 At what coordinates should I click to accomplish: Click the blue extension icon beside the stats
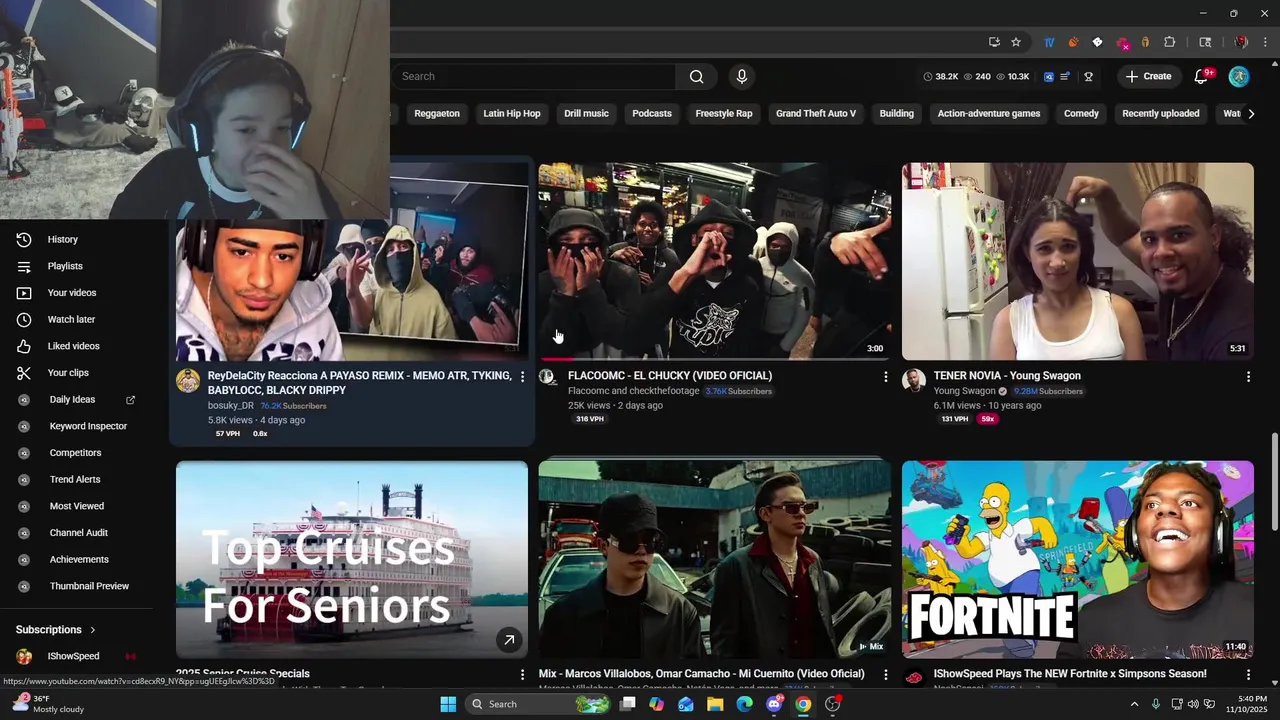click(x=1049, y=76)
